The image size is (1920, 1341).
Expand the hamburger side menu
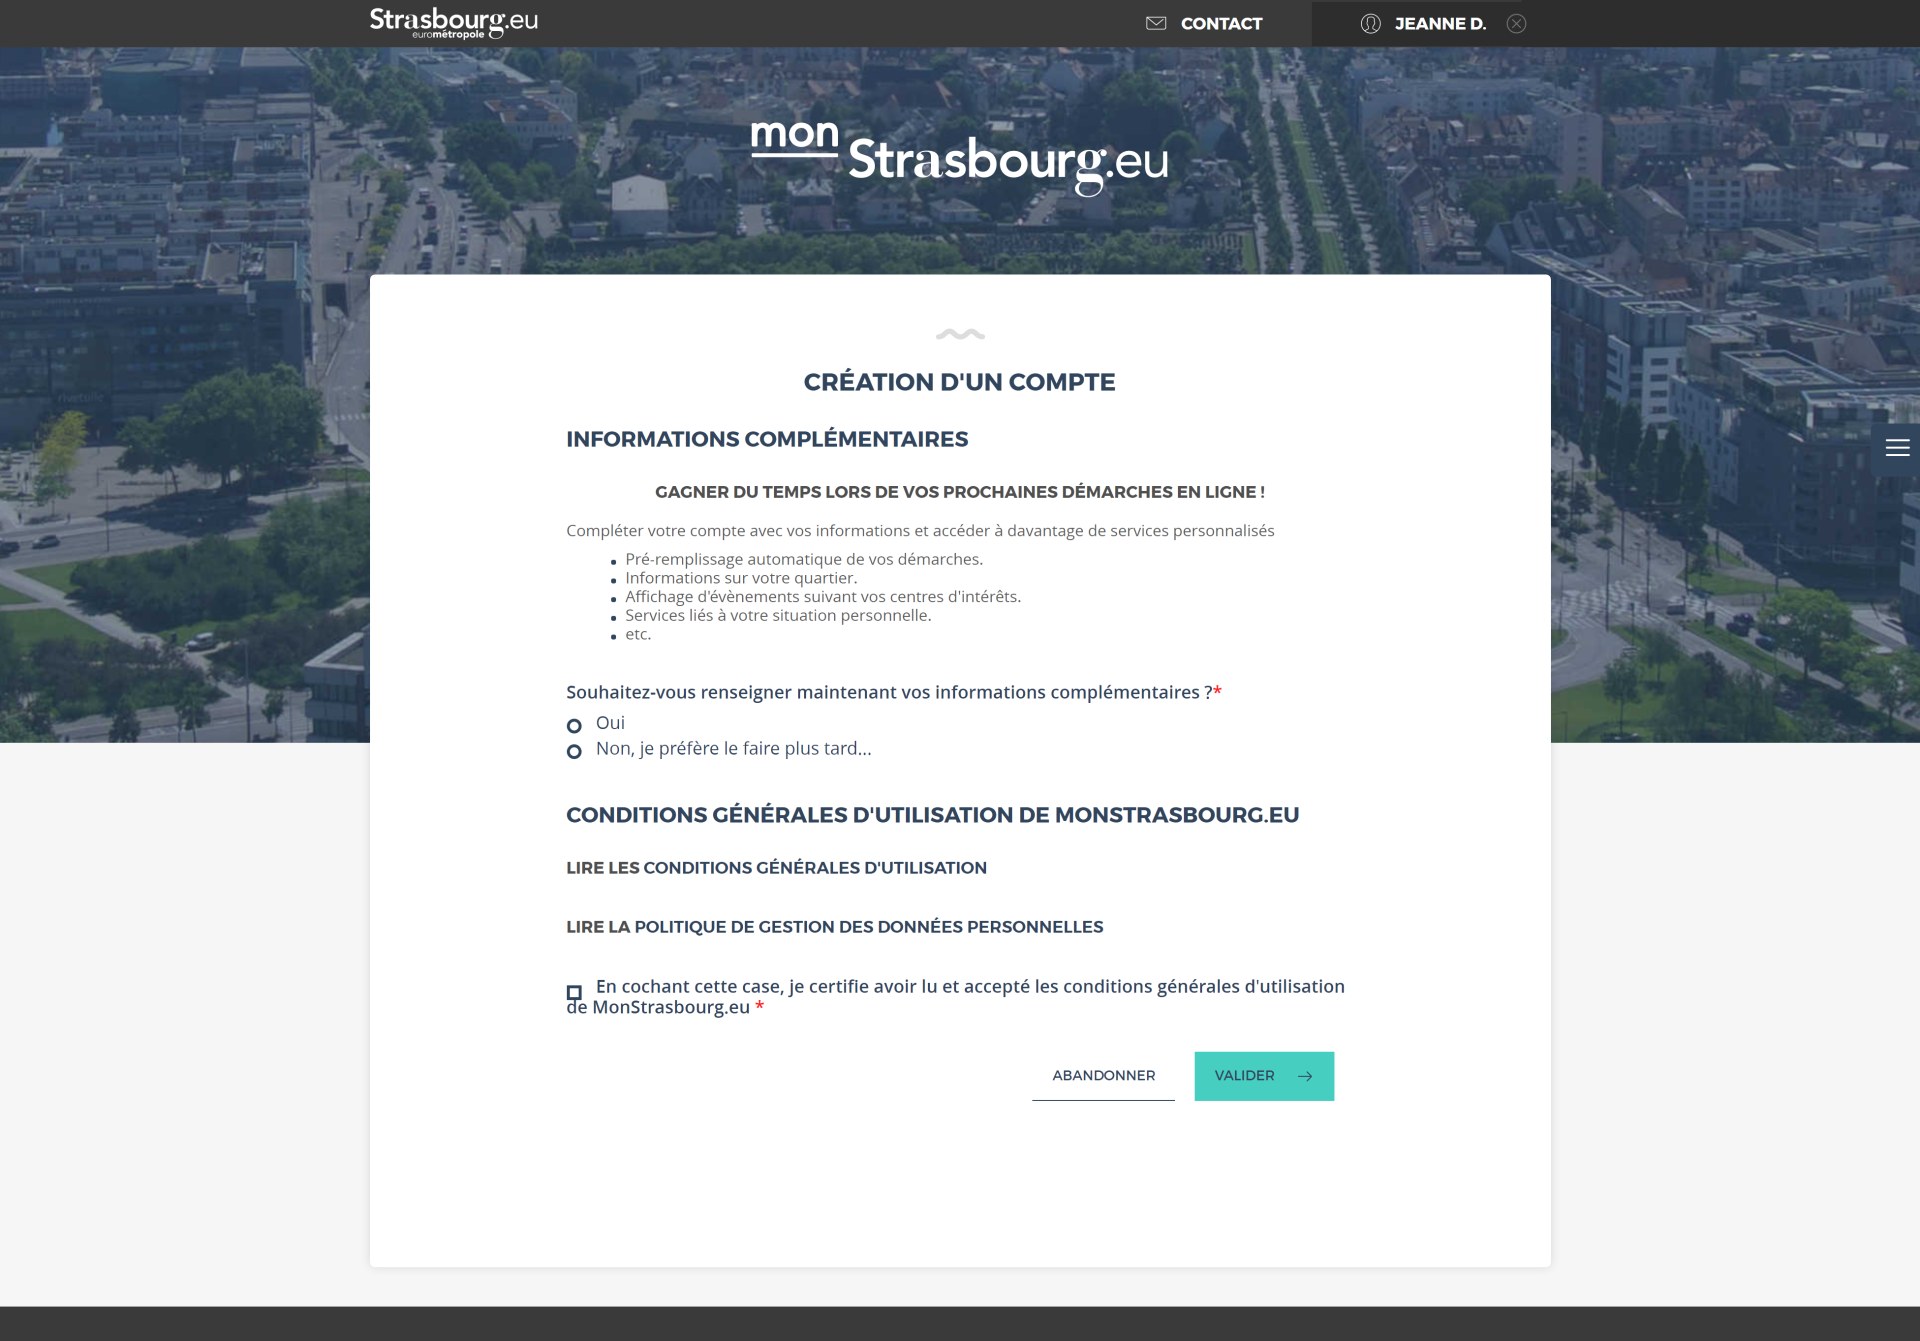click(x=1896, y=448)
